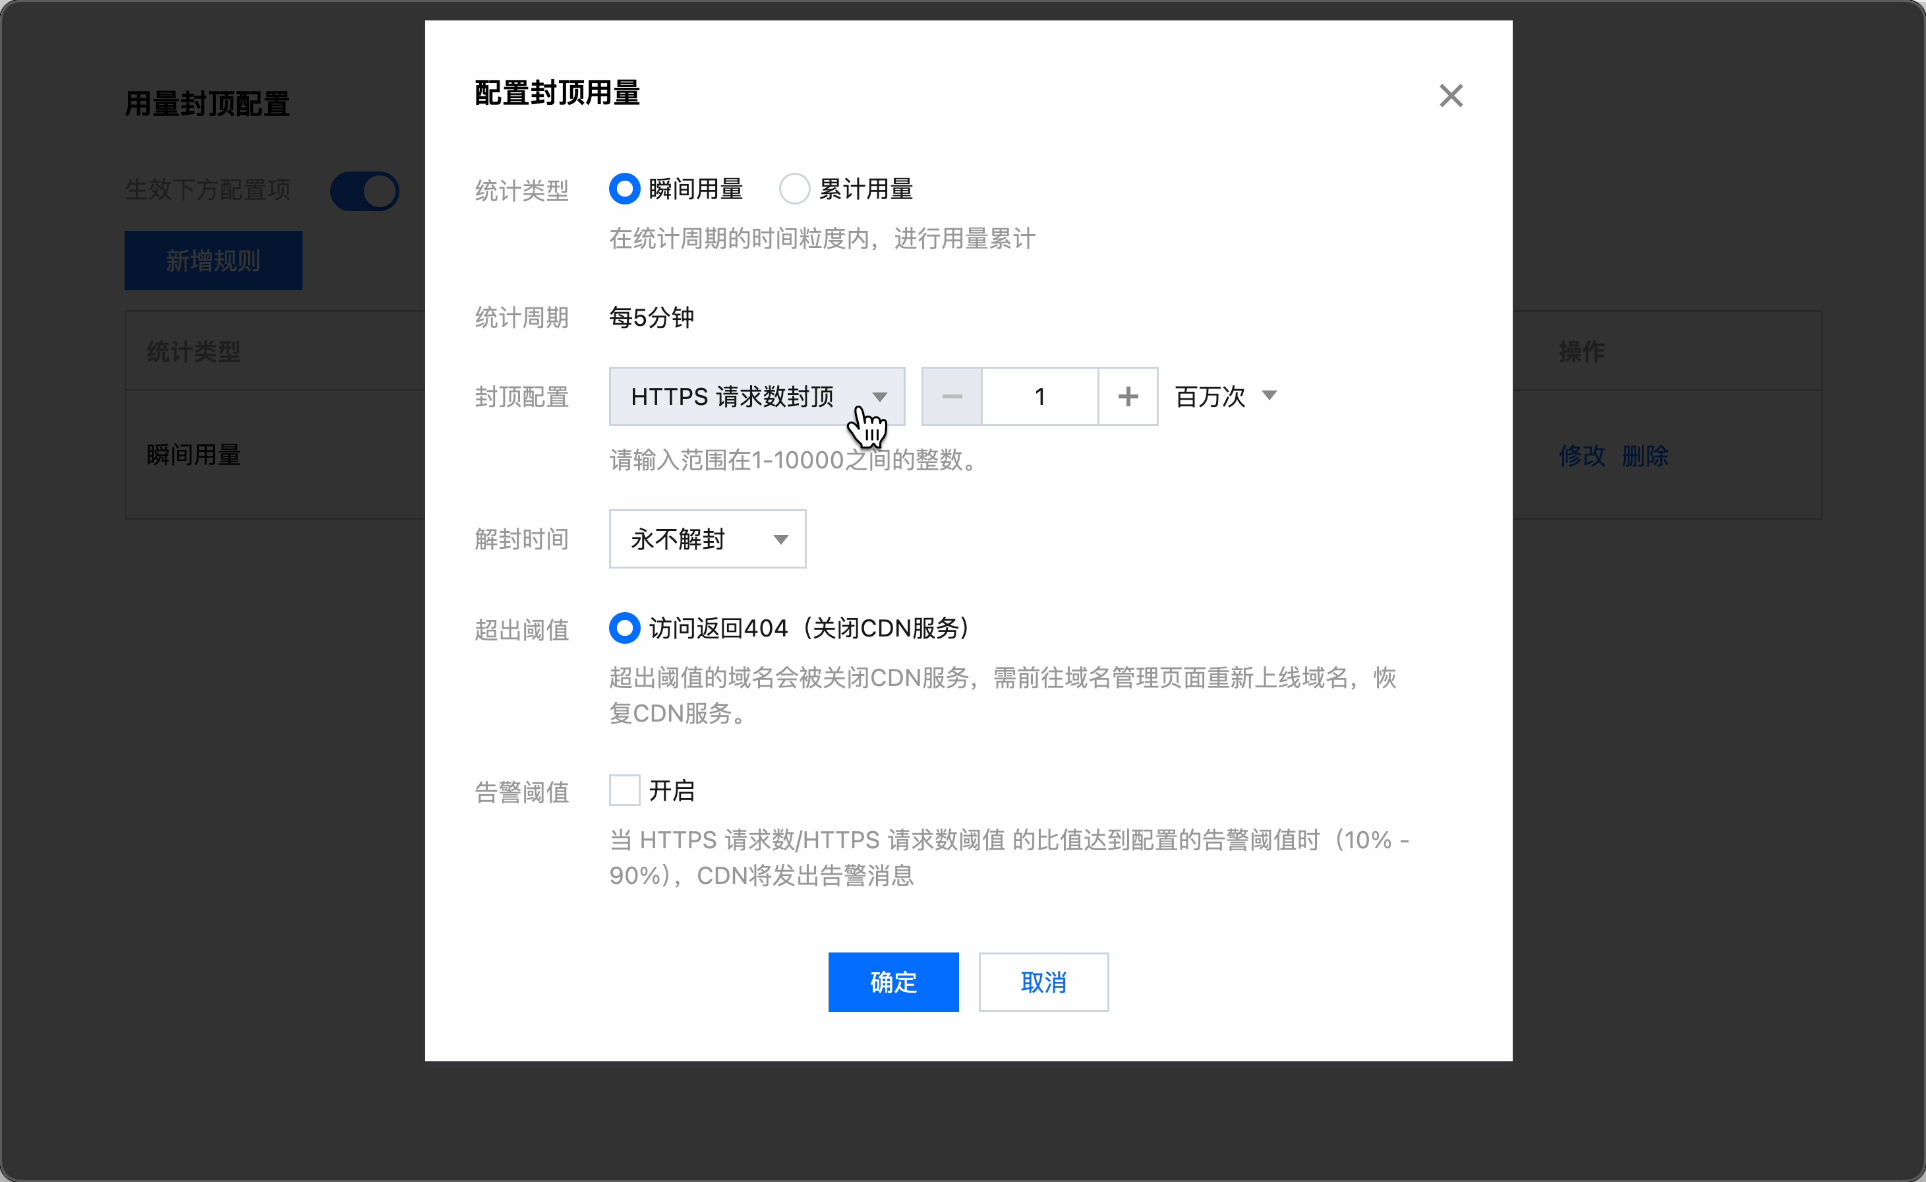Viewport: 1926px width, 1182px height.
Task: Click the 删除 link in the table row
Action: (x=1645, y=456)
